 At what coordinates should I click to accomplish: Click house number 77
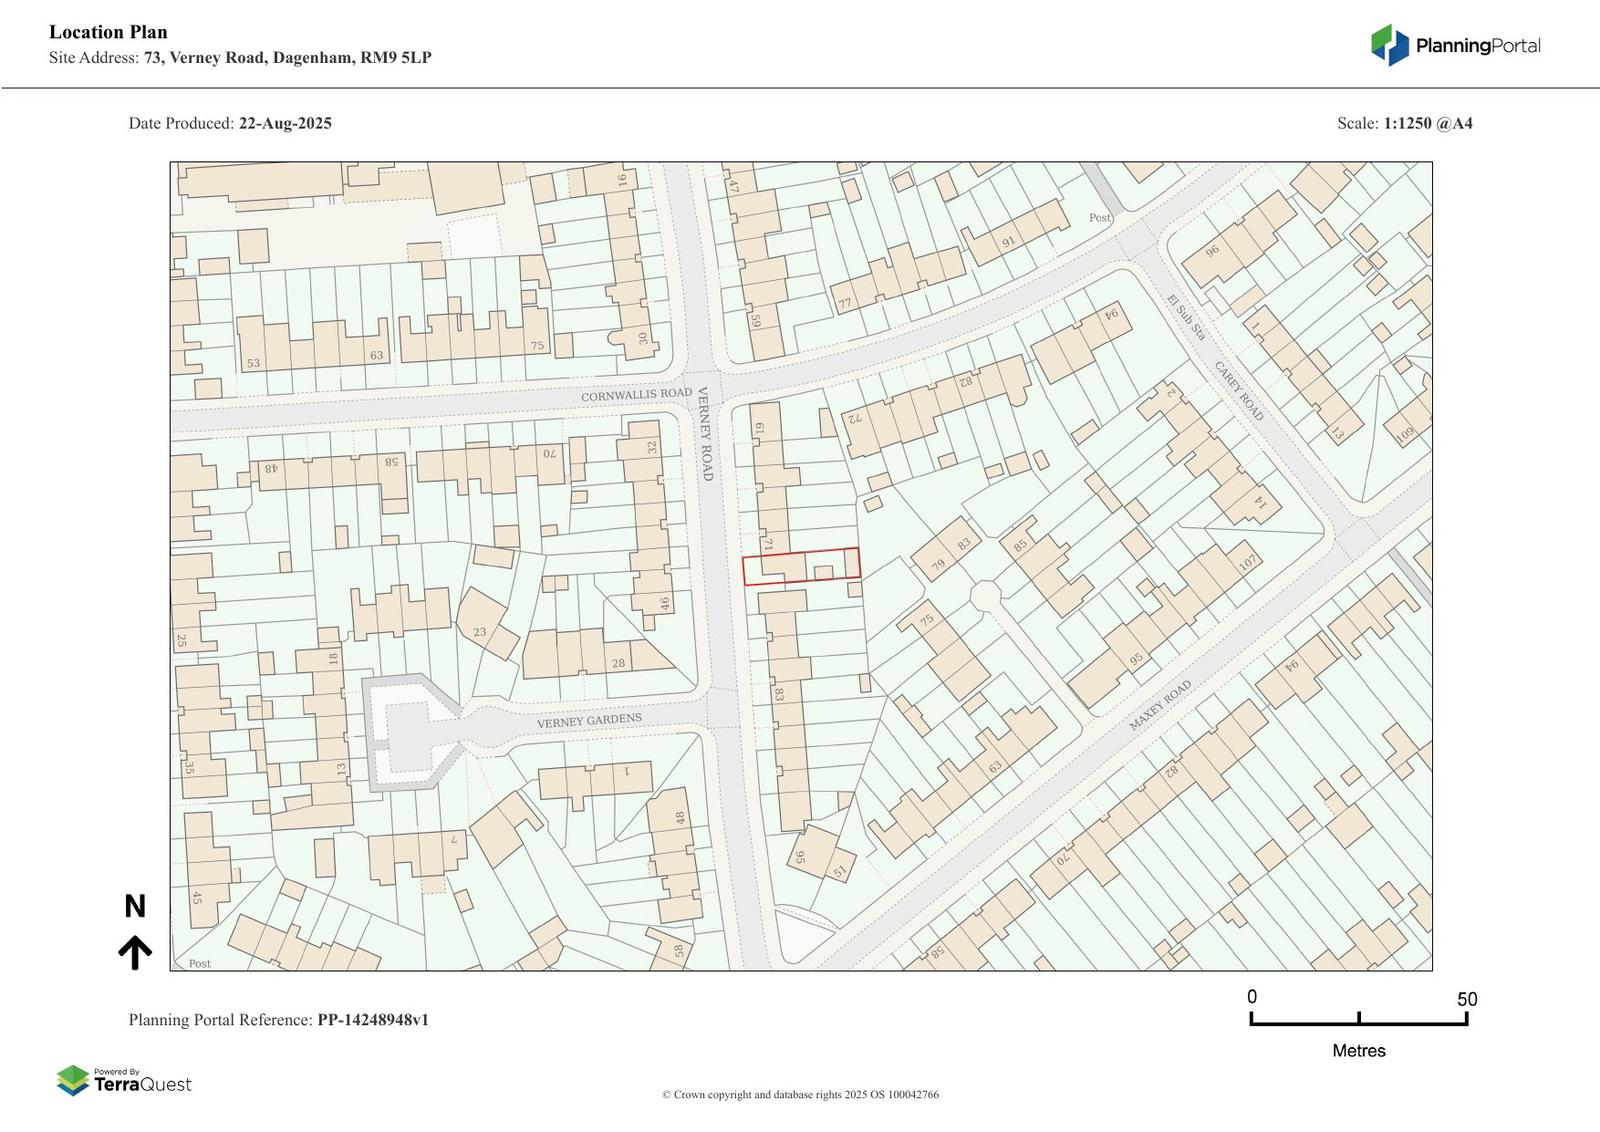845,303
